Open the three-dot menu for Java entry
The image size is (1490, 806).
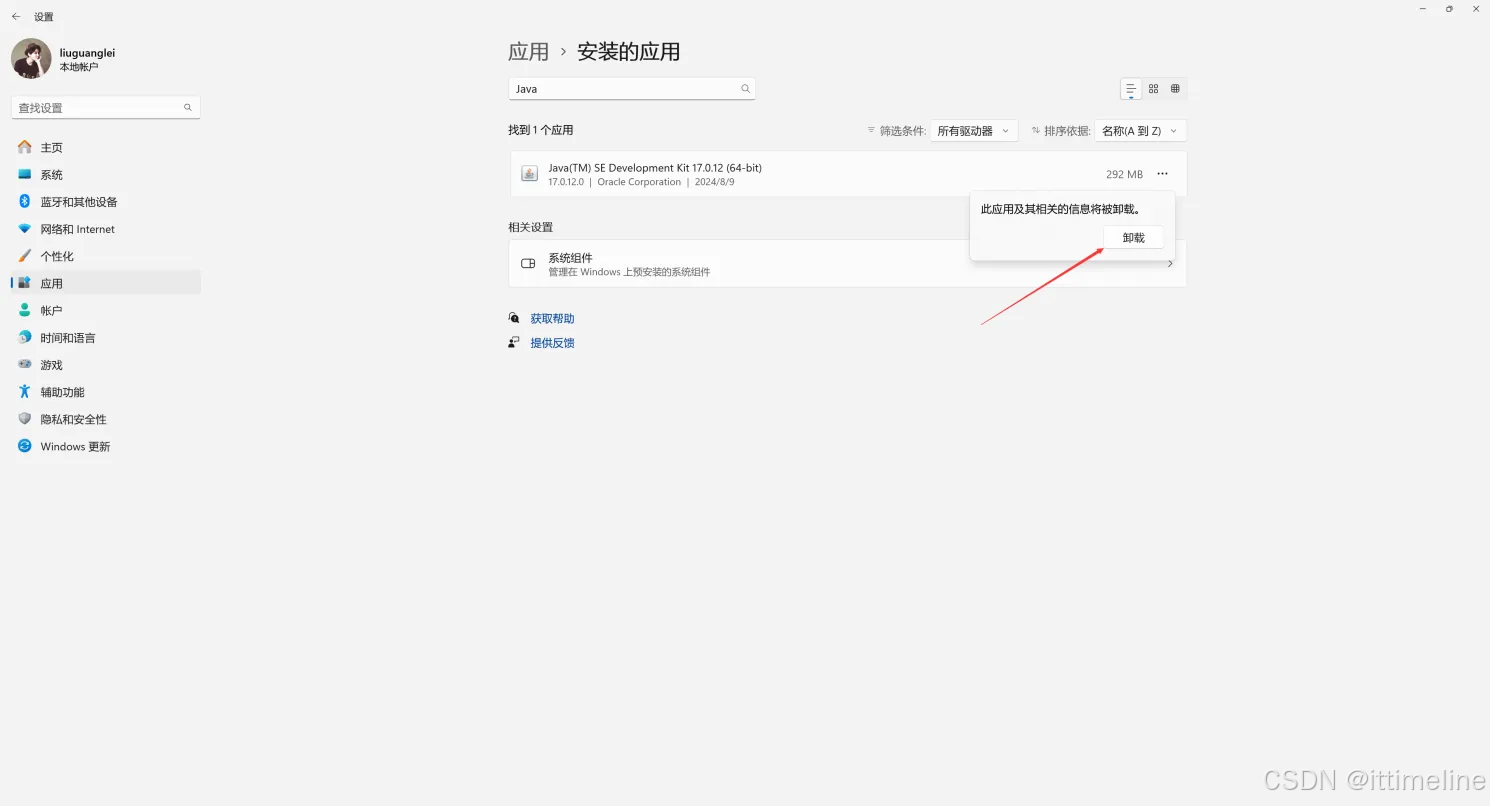point(1162,174)
